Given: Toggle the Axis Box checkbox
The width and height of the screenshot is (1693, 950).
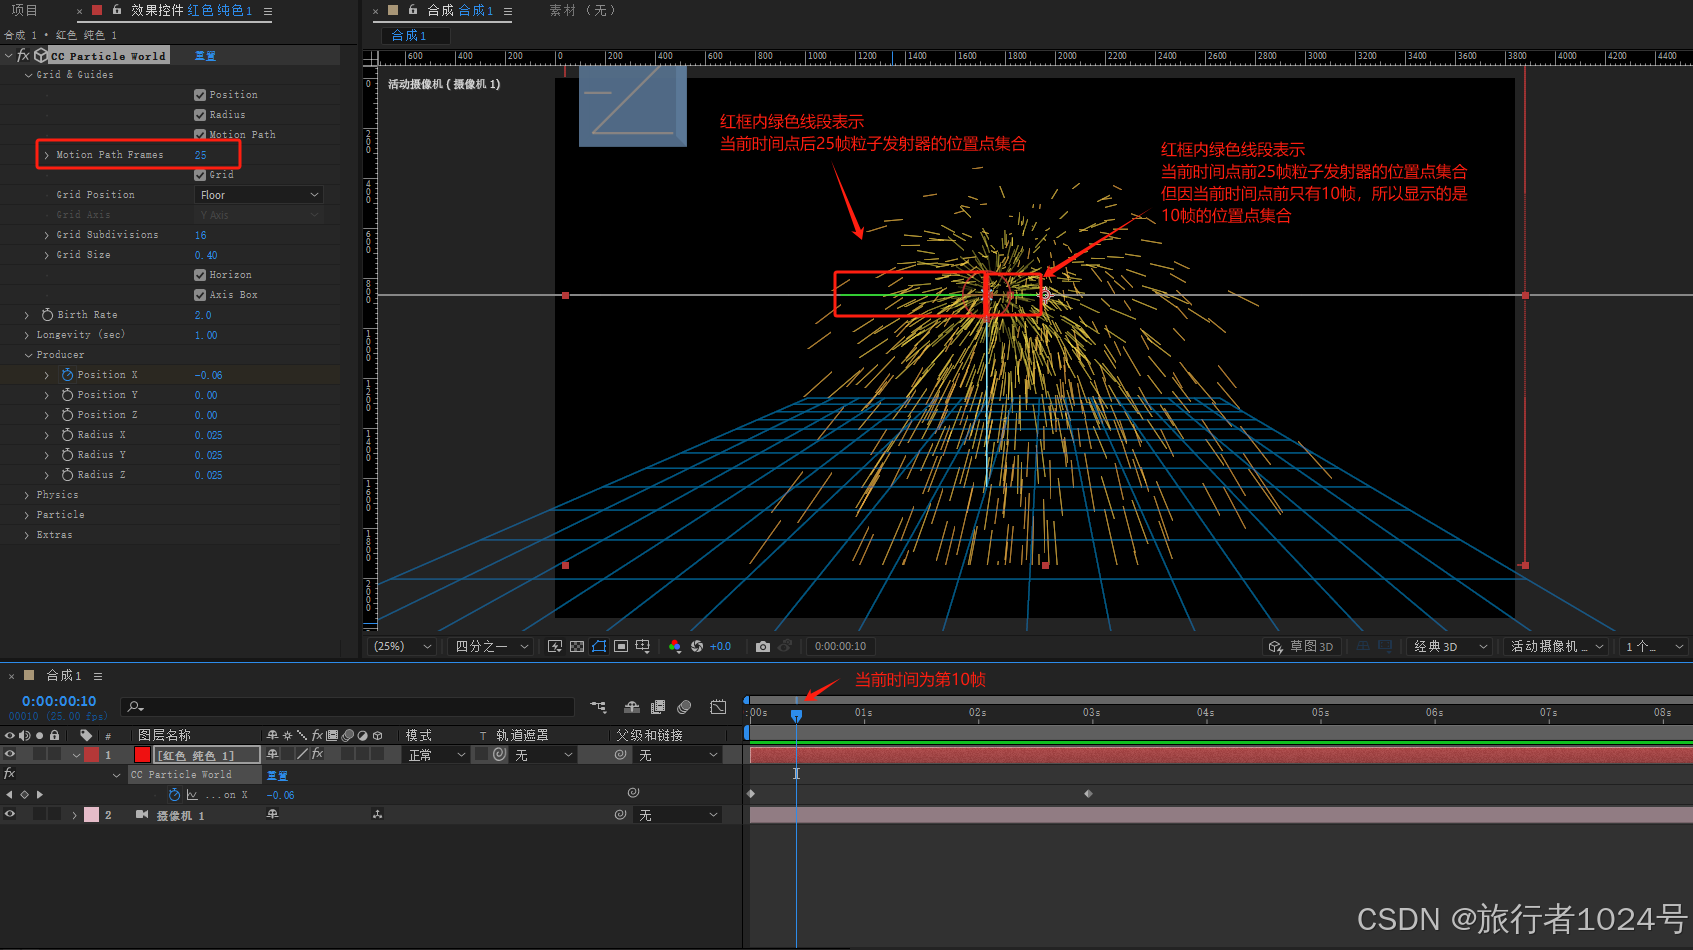Looking at the screenshot, I should (200, 295).
